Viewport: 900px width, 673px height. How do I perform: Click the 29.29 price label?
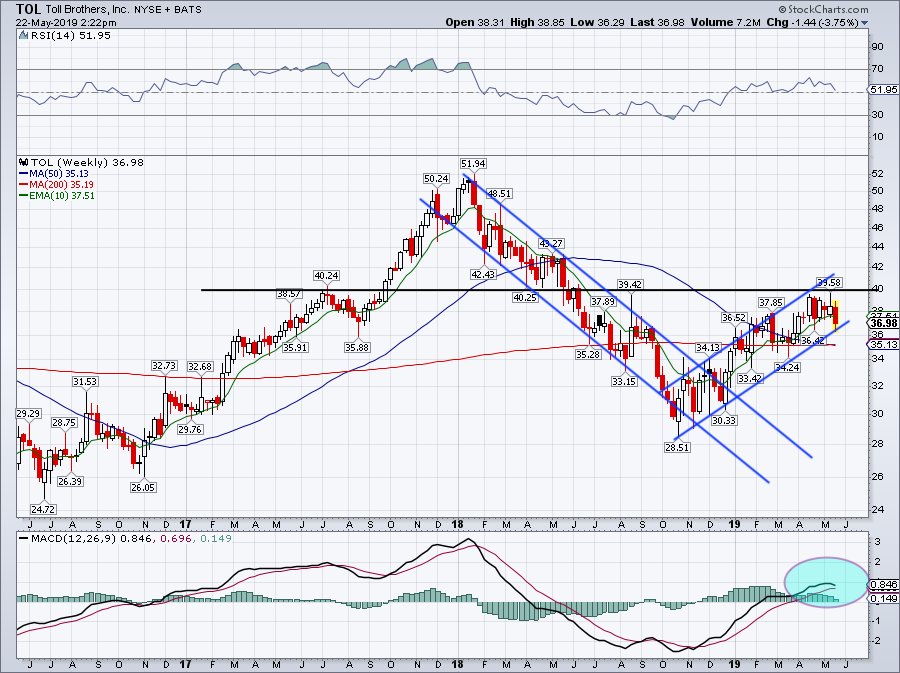[x=28, y=413]
